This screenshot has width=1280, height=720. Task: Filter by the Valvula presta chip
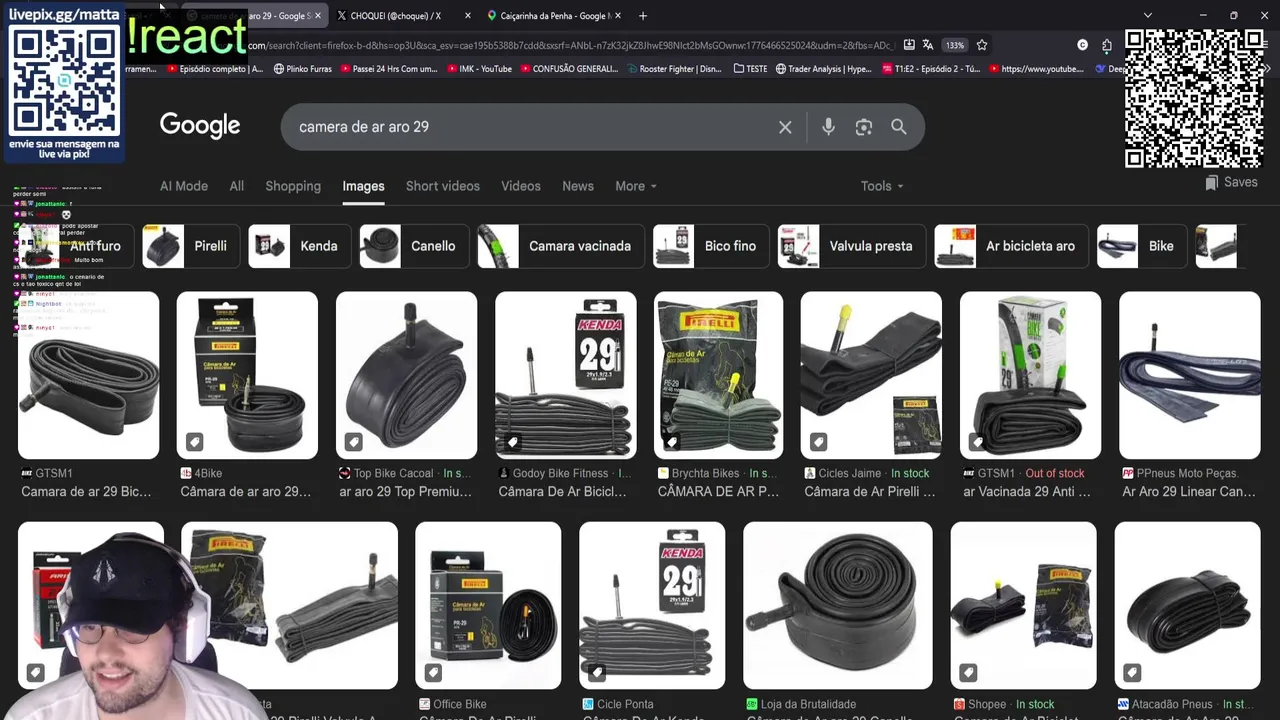point(852,246)
